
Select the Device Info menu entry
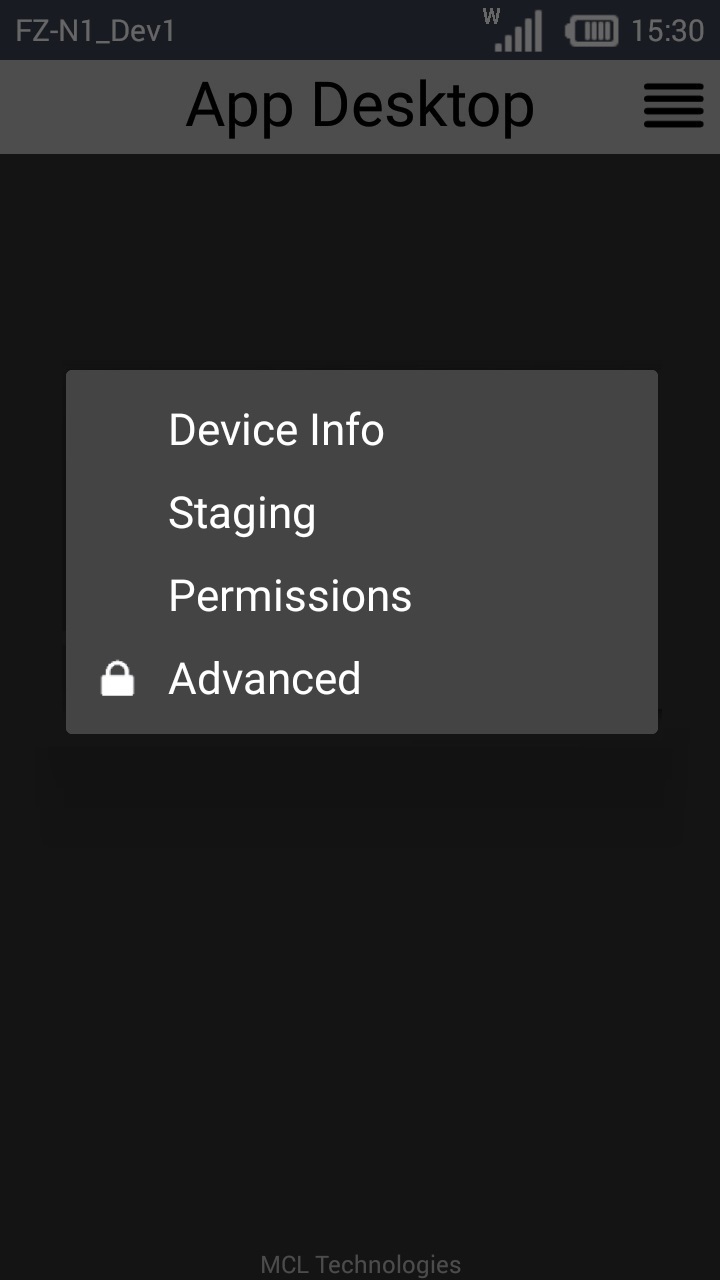point(276,429)
